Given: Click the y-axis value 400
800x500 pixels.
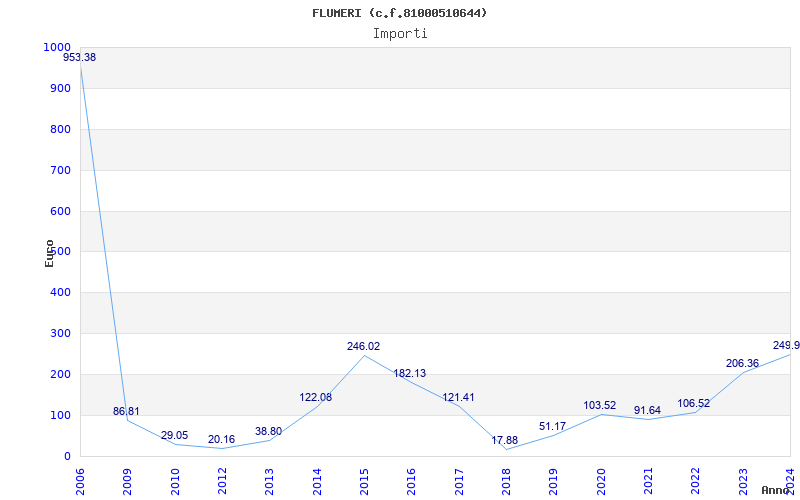Looking at the screenshot, I should (60, 292).
